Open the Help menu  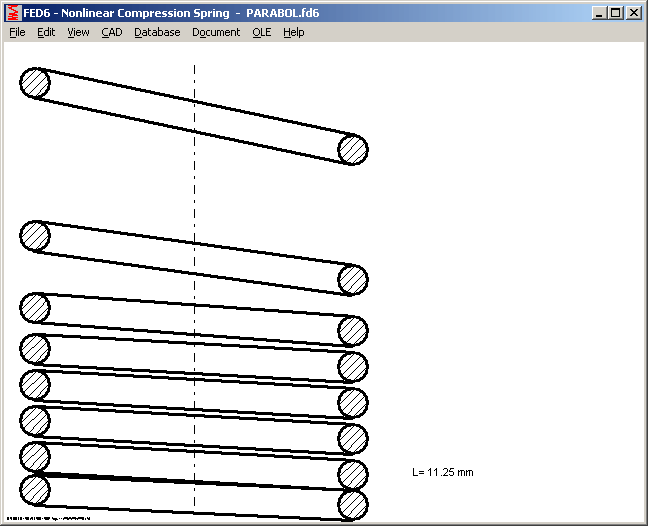tap(293, 32)
